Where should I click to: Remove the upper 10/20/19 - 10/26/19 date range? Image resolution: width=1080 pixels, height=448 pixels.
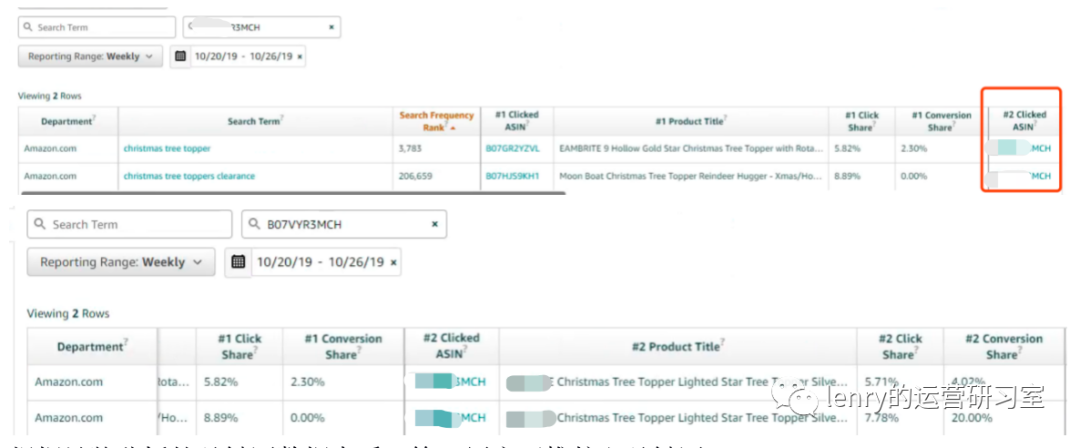[x=300, y=57]
